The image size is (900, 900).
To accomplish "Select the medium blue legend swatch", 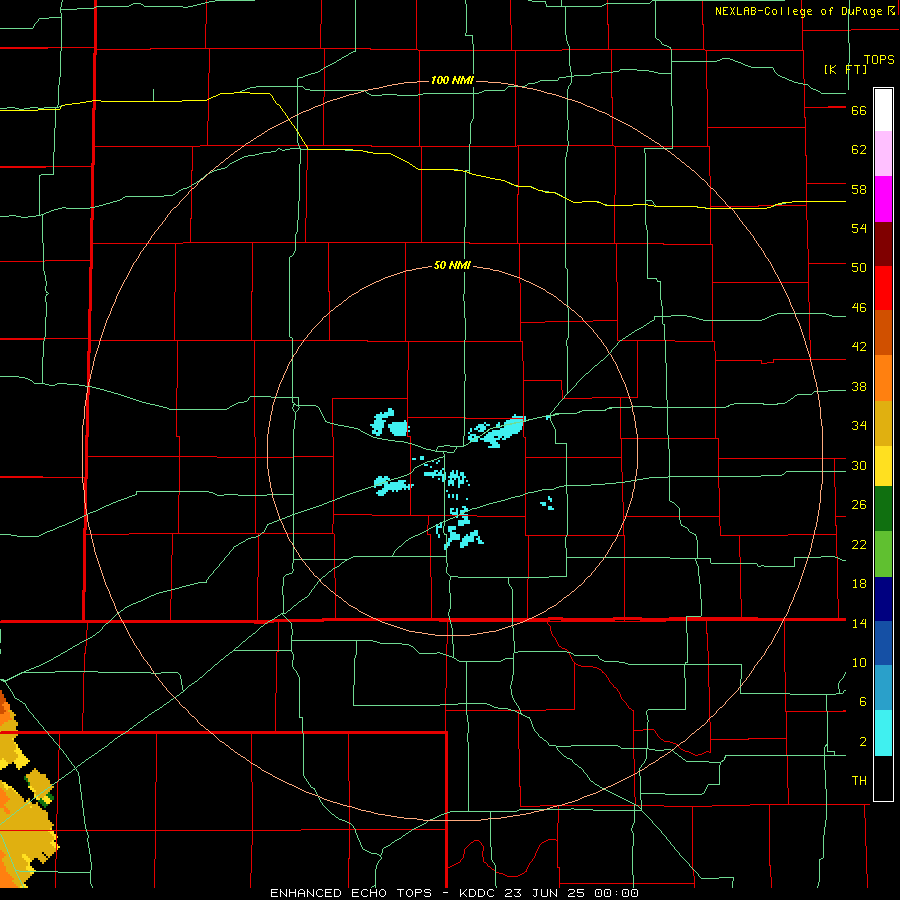I will click(883, 643).
